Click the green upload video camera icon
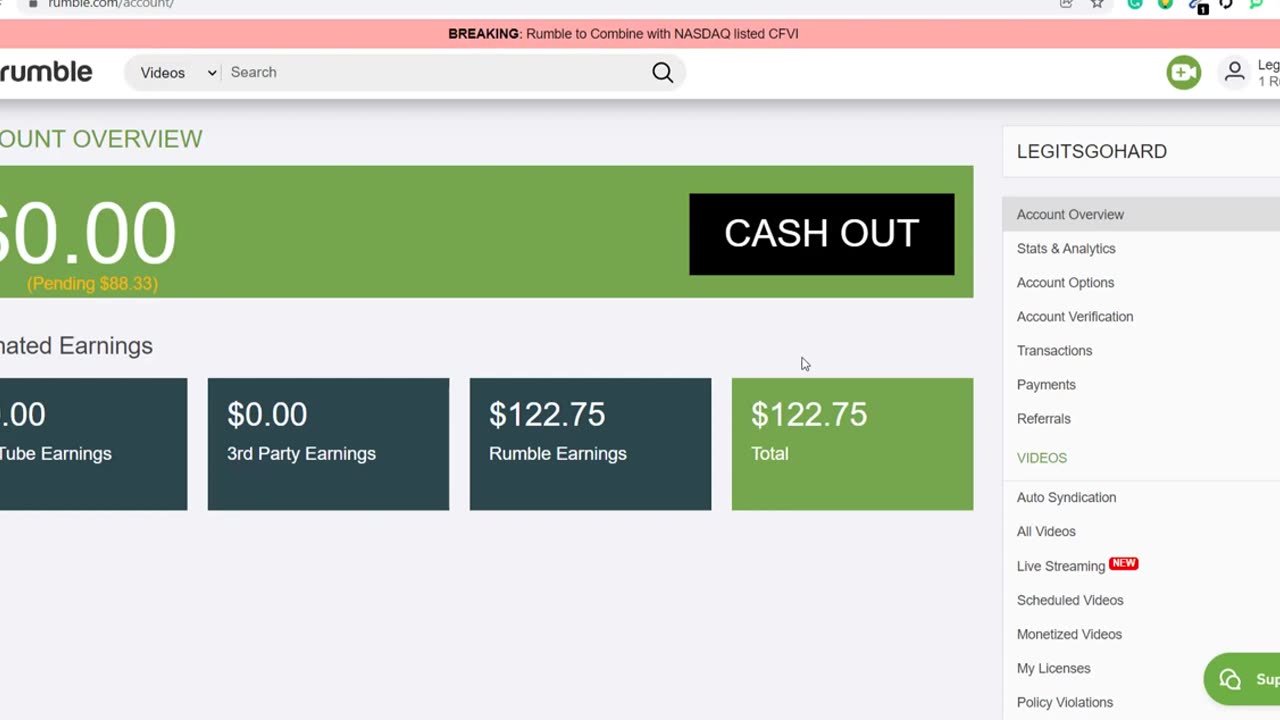Screen dimensions: 1280x720 pos(1184,72)
